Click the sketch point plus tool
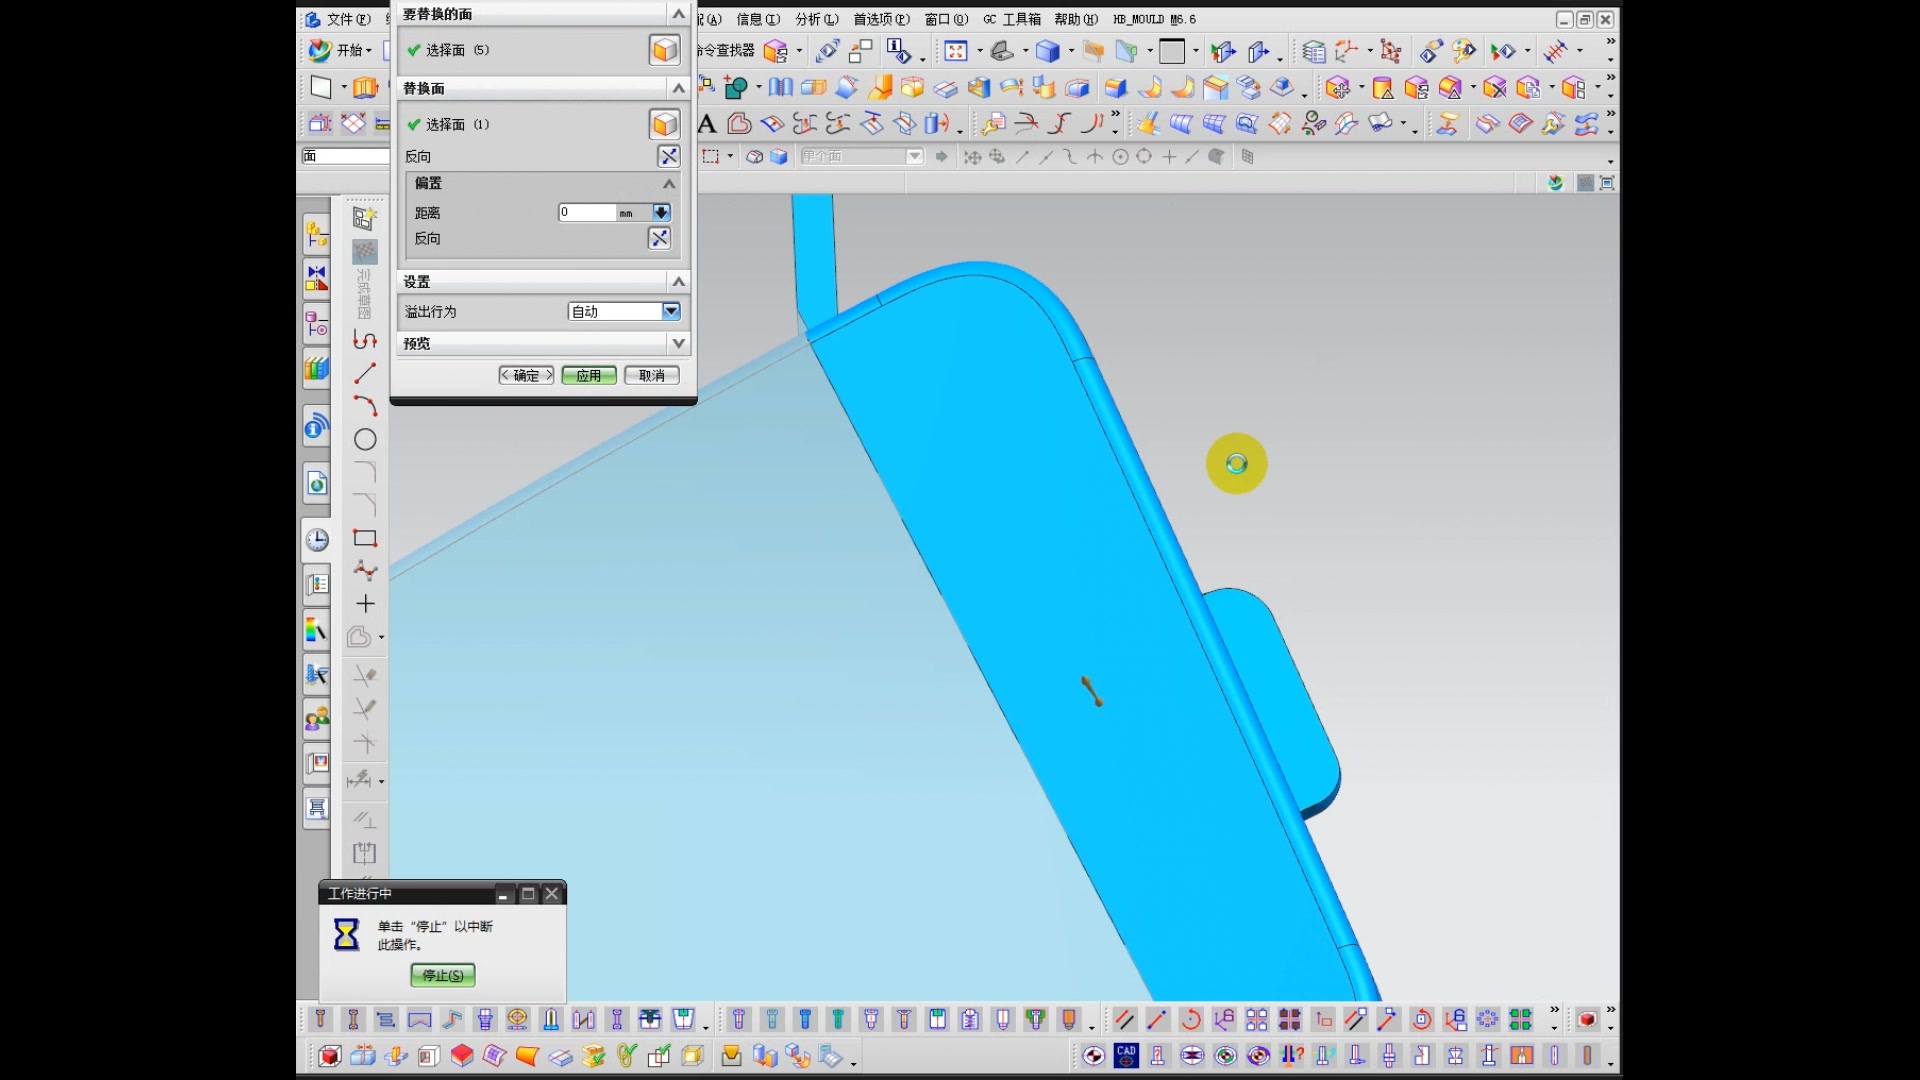This screenshot has height=1080, width=1920. [365, 604]
